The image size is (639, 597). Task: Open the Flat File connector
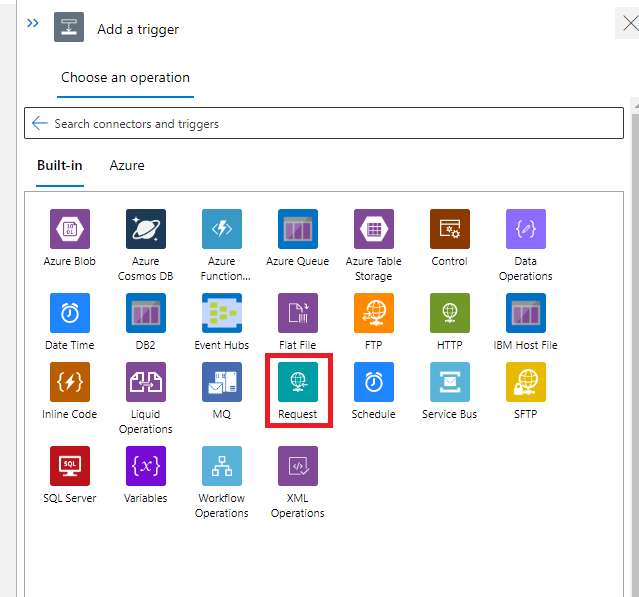pyautogui.click(x=298, y=313)
